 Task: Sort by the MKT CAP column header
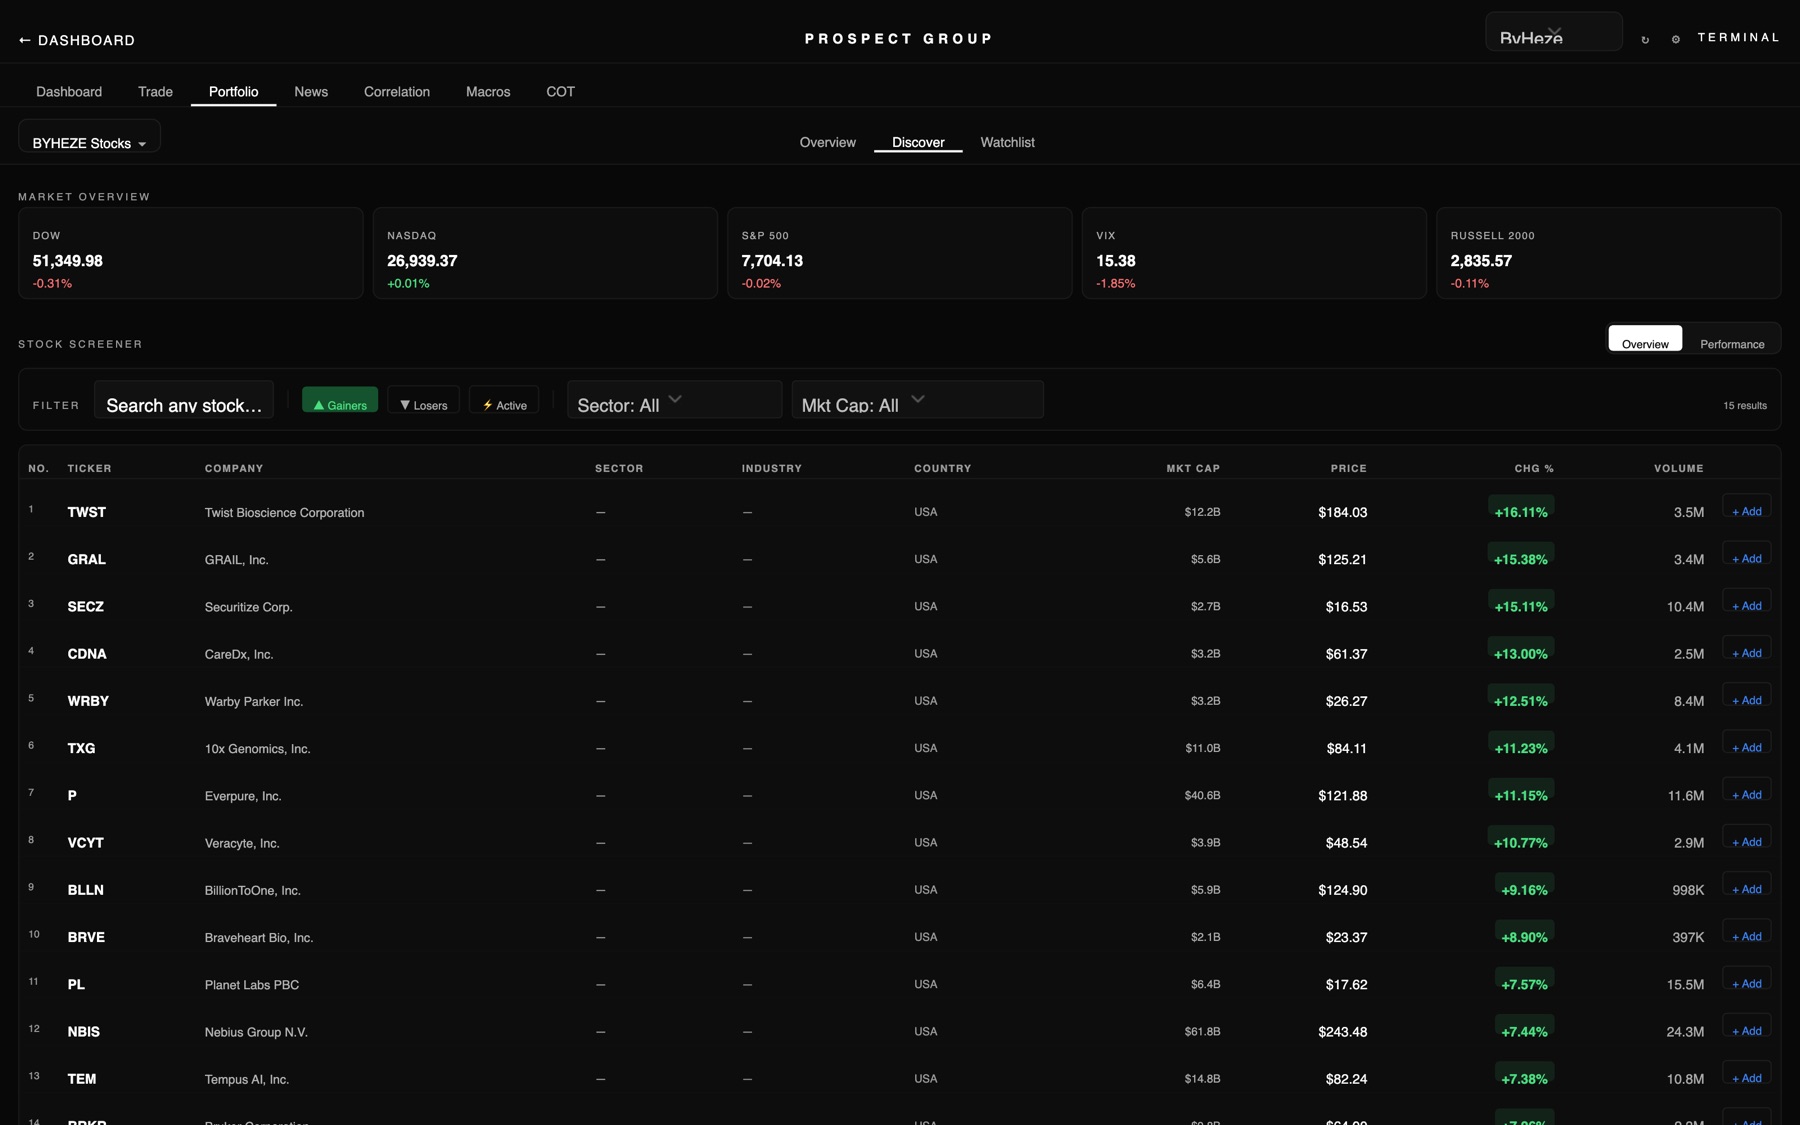pyautogui.click(x=1193, y=468)
